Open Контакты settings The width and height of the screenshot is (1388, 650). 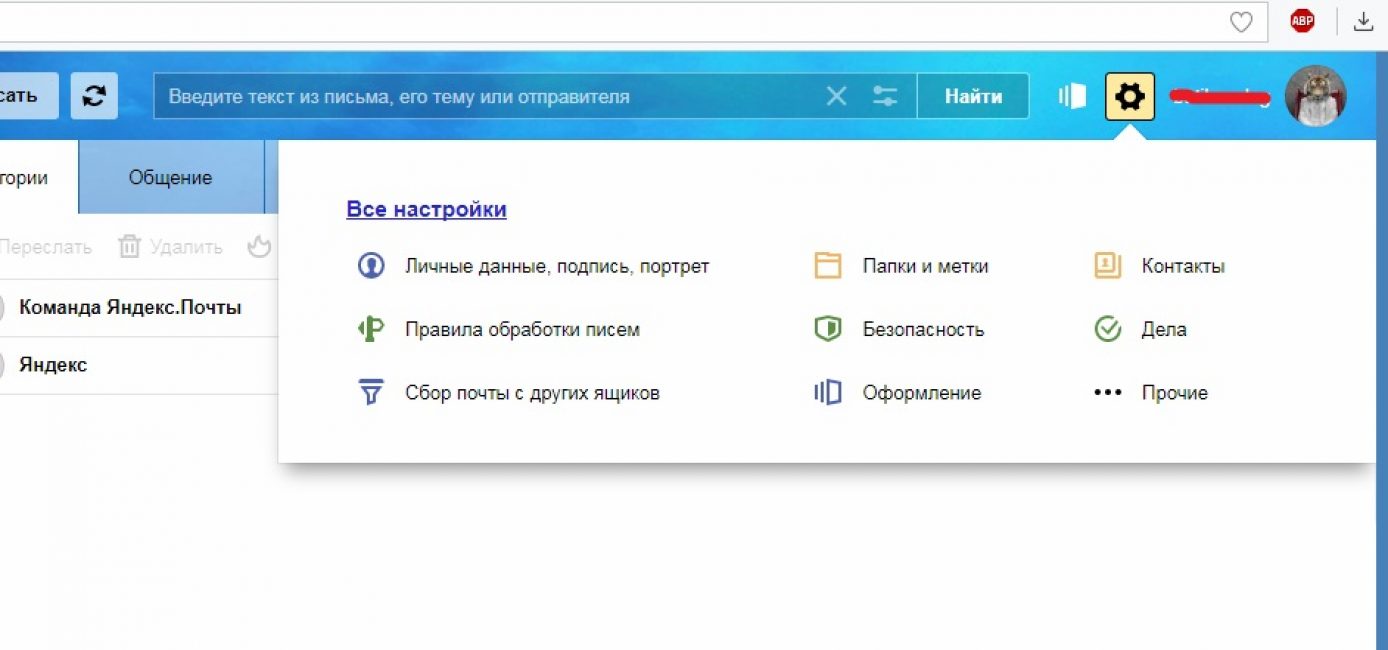pos(1183,266)
